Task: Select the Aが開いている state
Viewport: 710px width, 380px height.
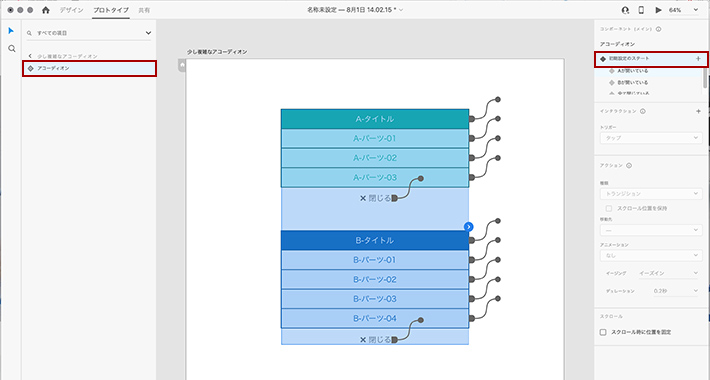Action: 632,71
